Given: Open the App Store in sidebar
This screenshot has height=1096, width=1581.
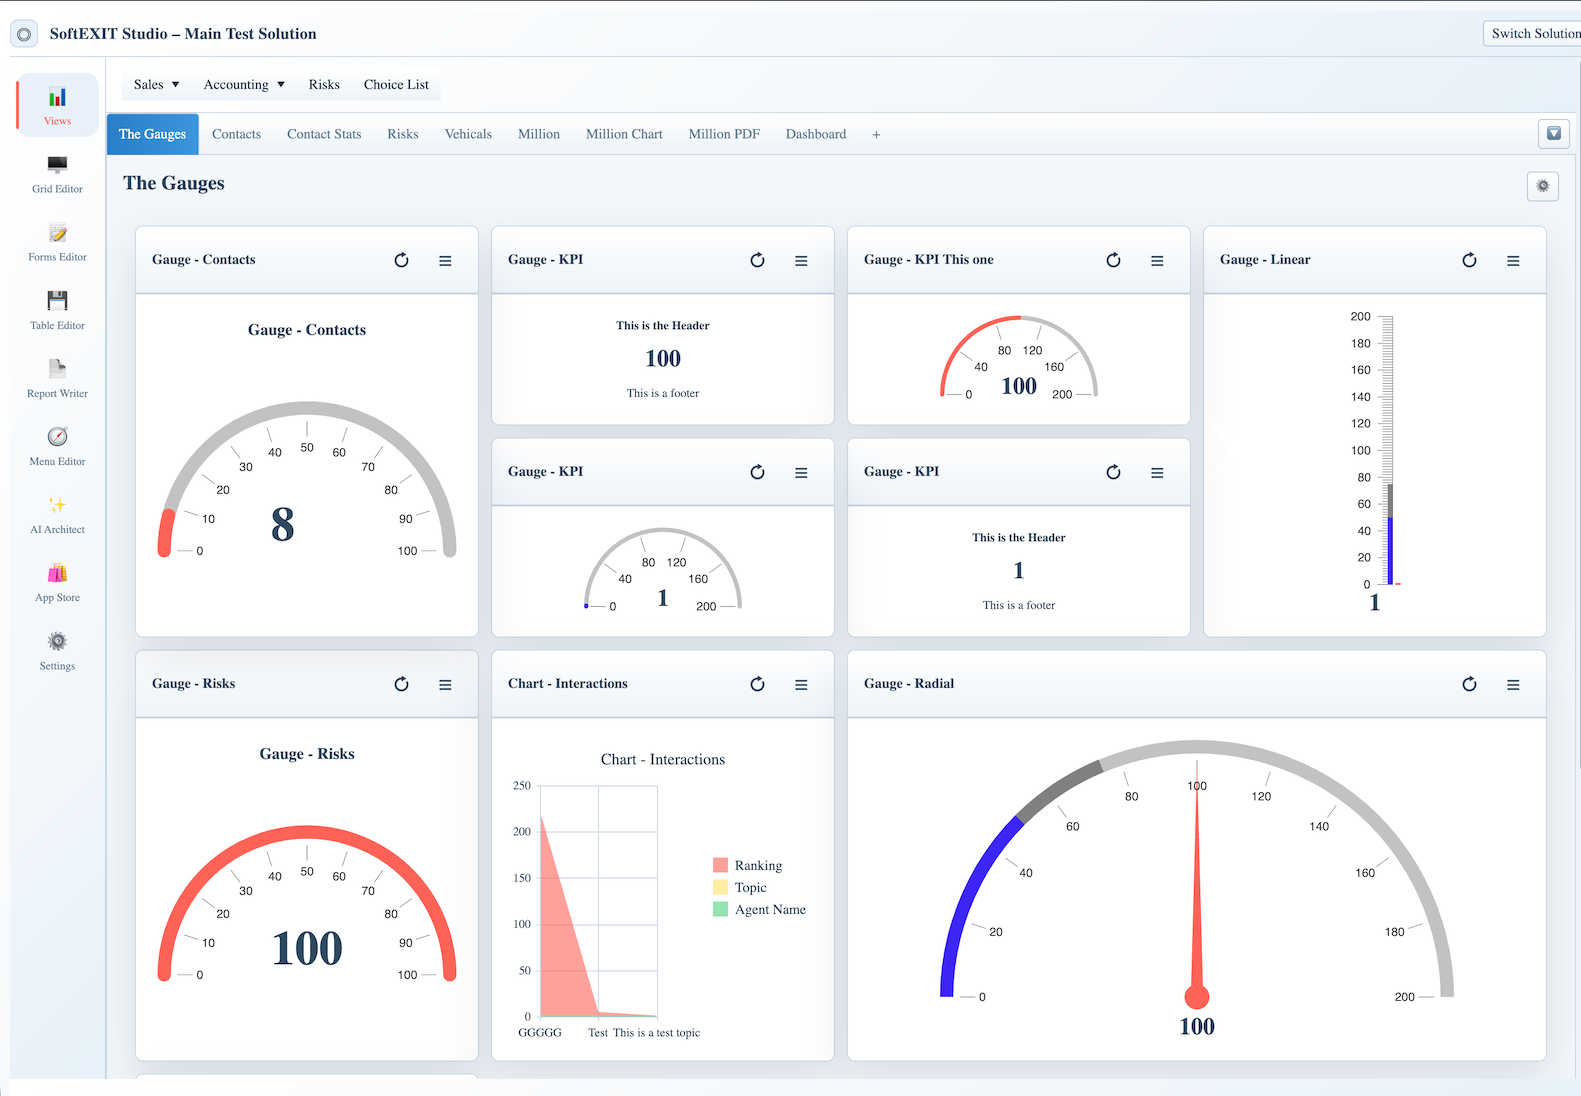Looking at the screenshot, I should (57, 582).
